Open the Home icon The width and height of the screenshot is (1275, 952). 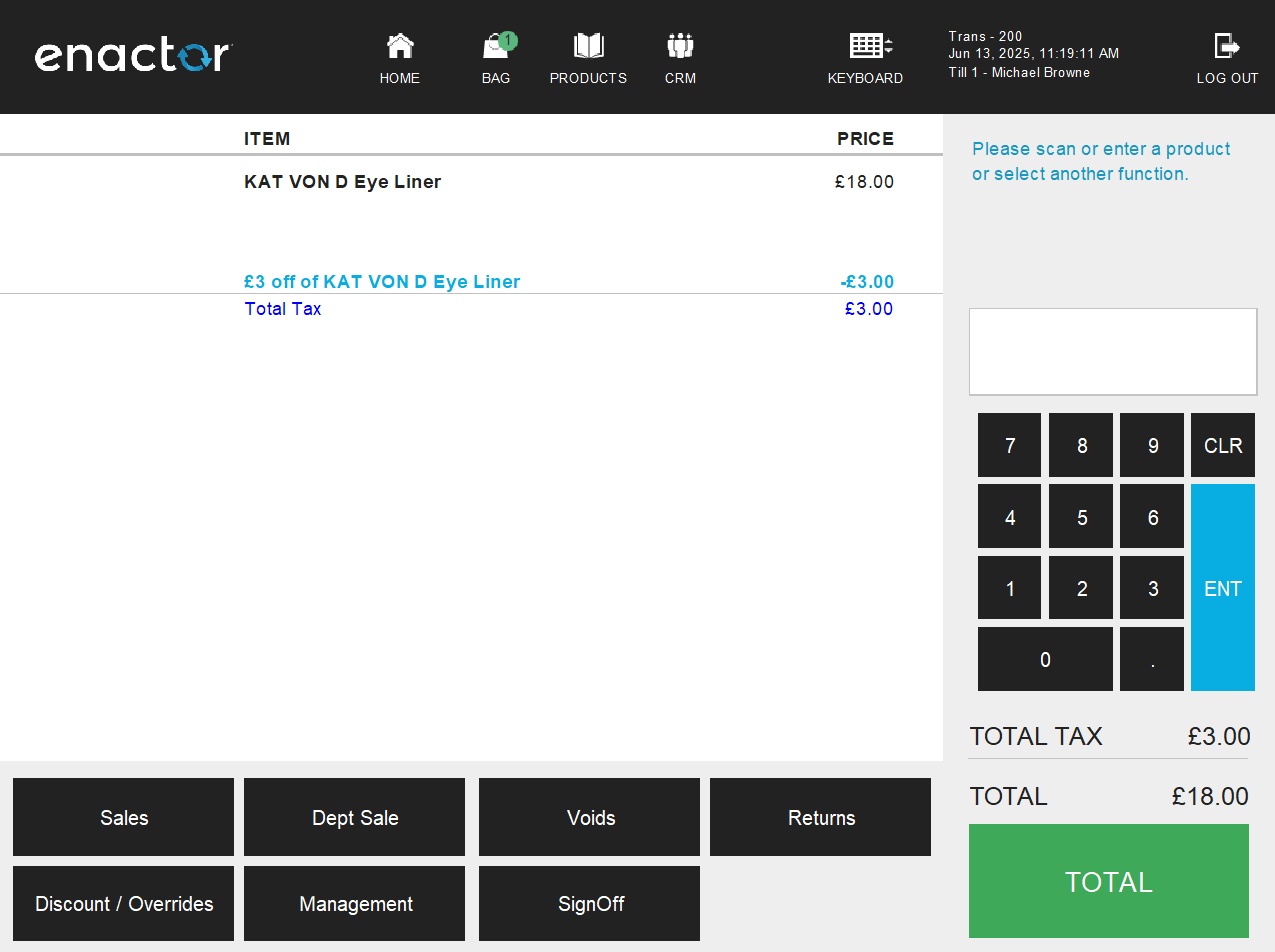pos(400,58)
